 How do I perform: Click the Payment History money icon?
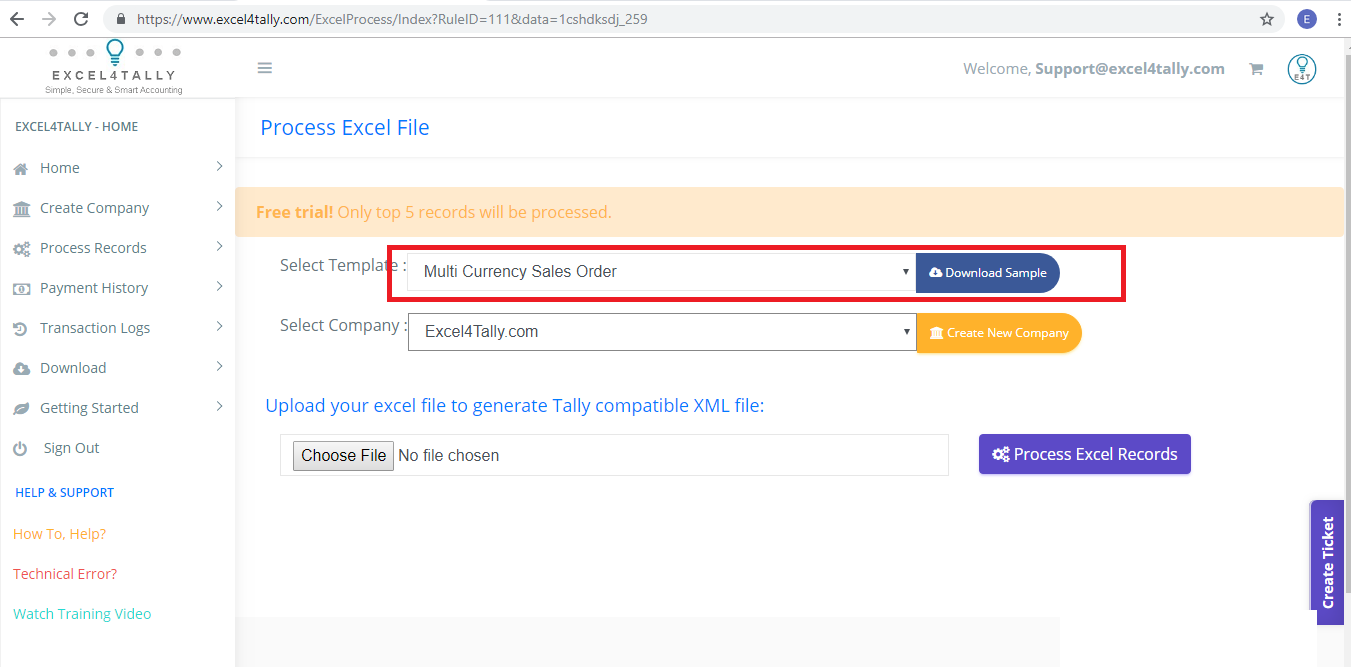pos(21,289)
